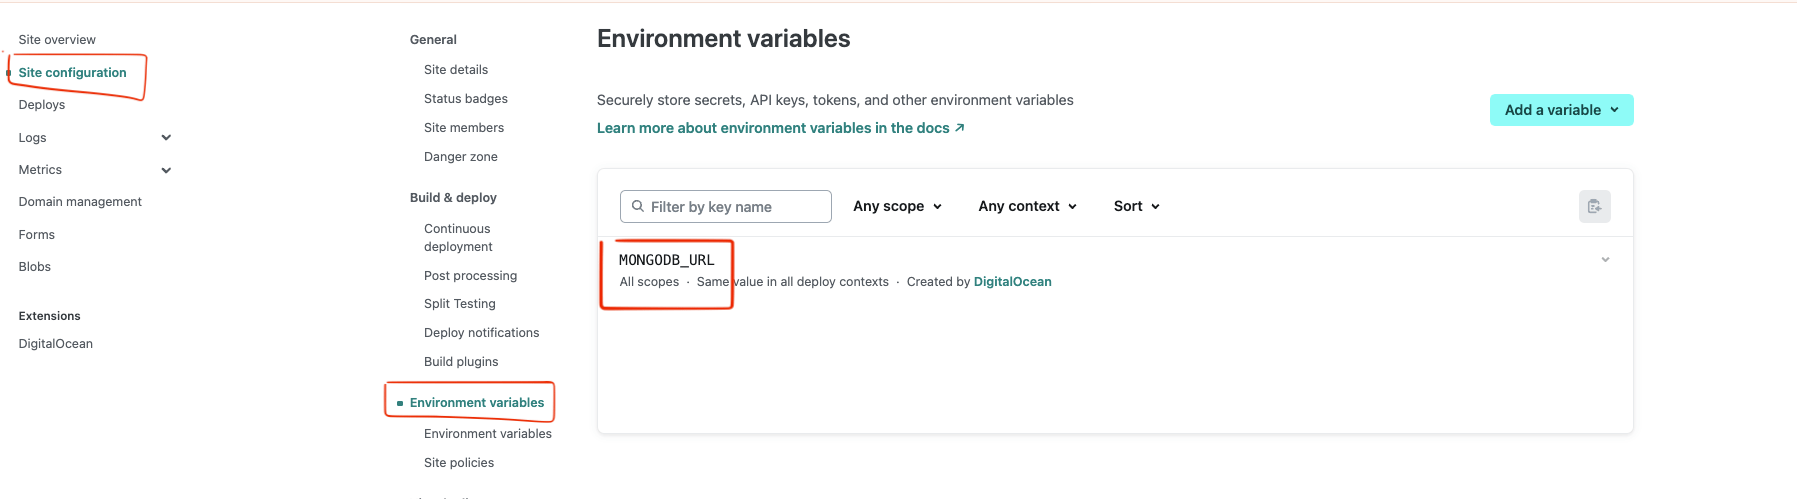Open the environment variables docs link
The height and width of the screenshot is (499, 1797).
pos(781,128)
